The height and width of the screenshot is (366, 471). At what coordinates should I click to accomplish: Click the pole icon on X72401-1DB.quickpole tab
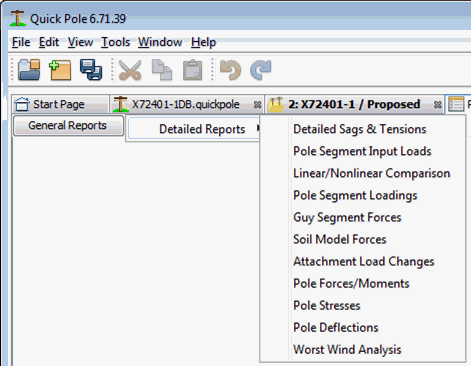click(x=120, y=104)
